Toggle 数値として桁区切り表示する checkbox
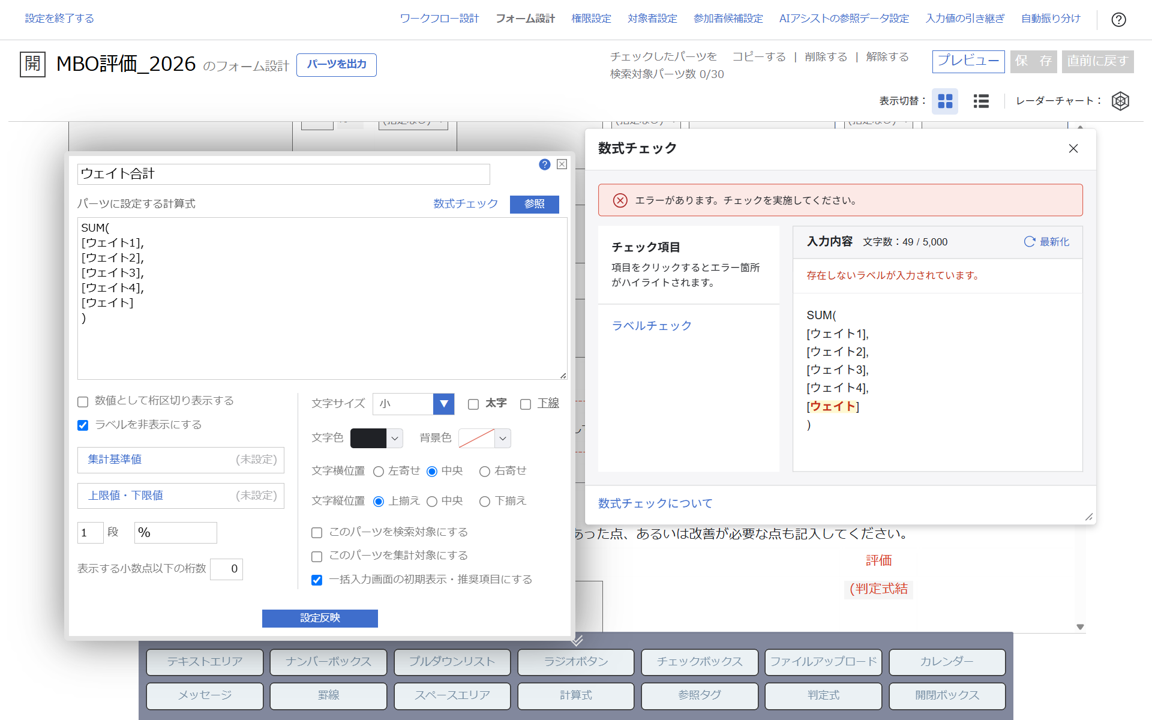The width and height of the screenshot is (1152, 720). (x=83, y=402)
